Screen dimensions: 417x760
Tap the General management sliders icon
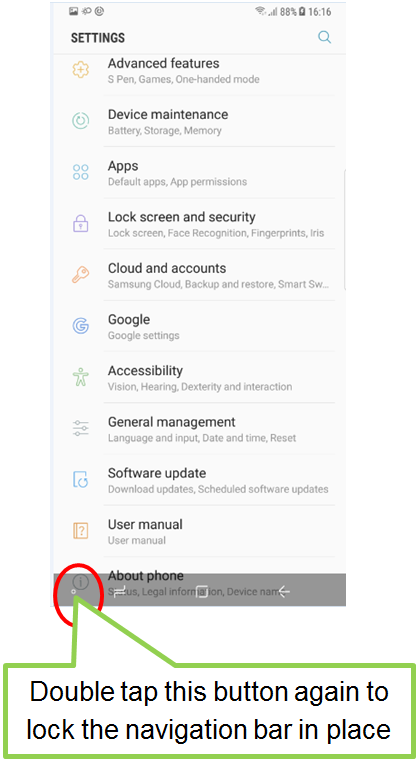point(80,428)
